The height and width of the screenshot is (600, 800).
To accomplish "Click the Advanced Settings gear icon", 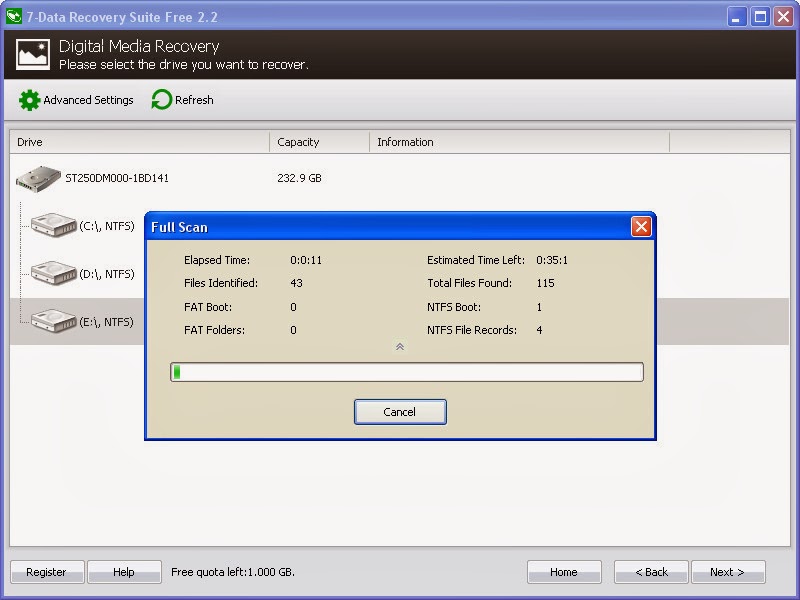I will [30, 100].
